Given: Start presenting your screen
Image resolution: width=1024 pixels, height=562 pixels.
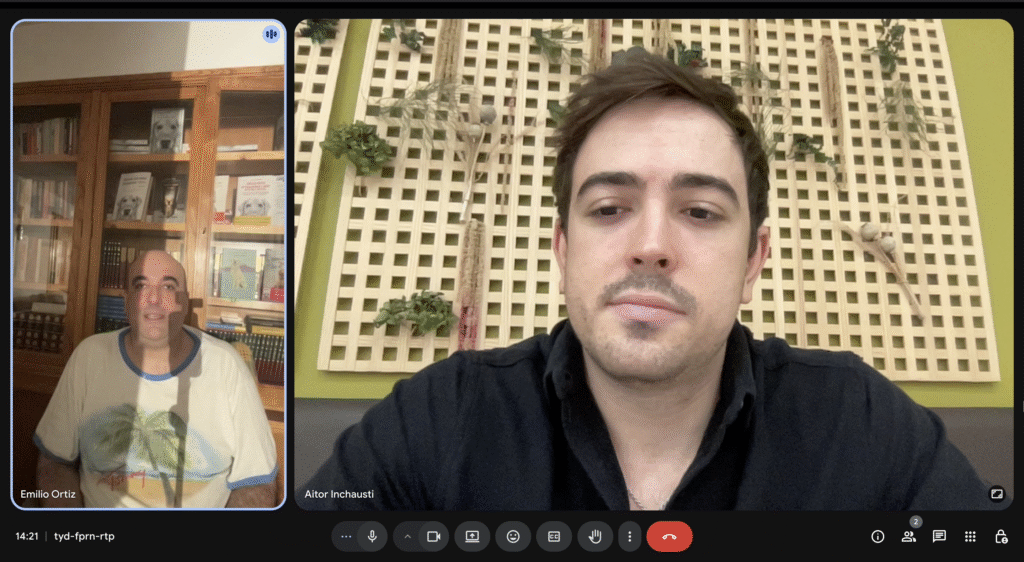Looking at the screenshot, I should tap(472, 536).
